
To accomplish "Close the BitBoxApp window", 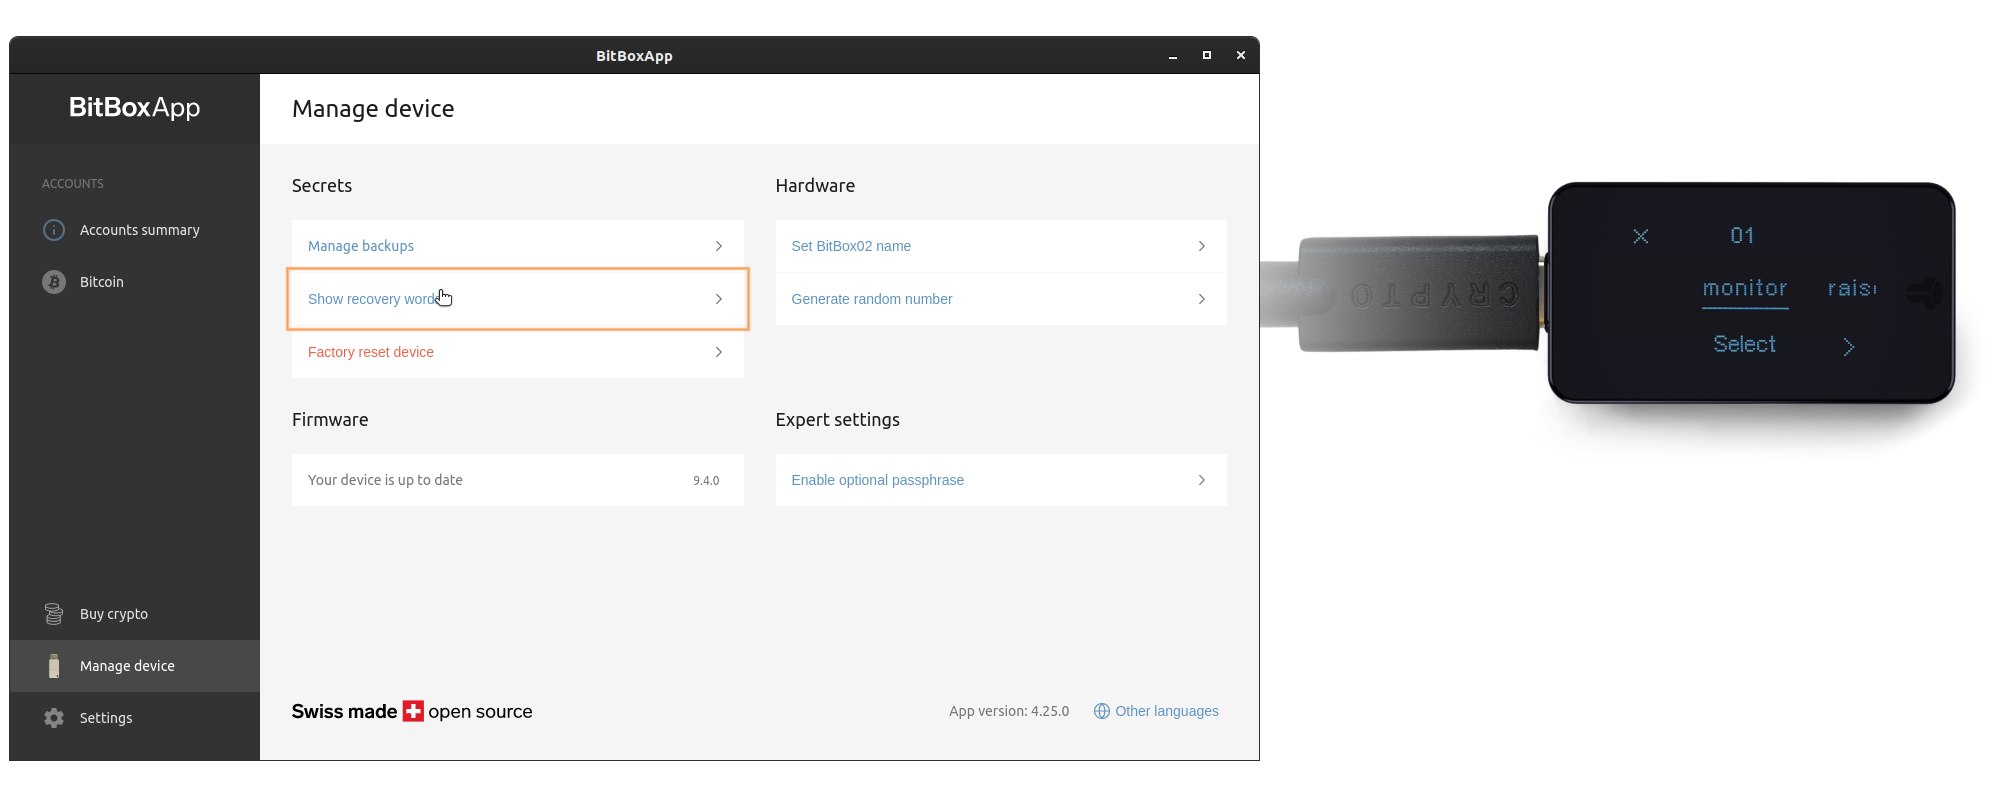I will pos(1241,56).
